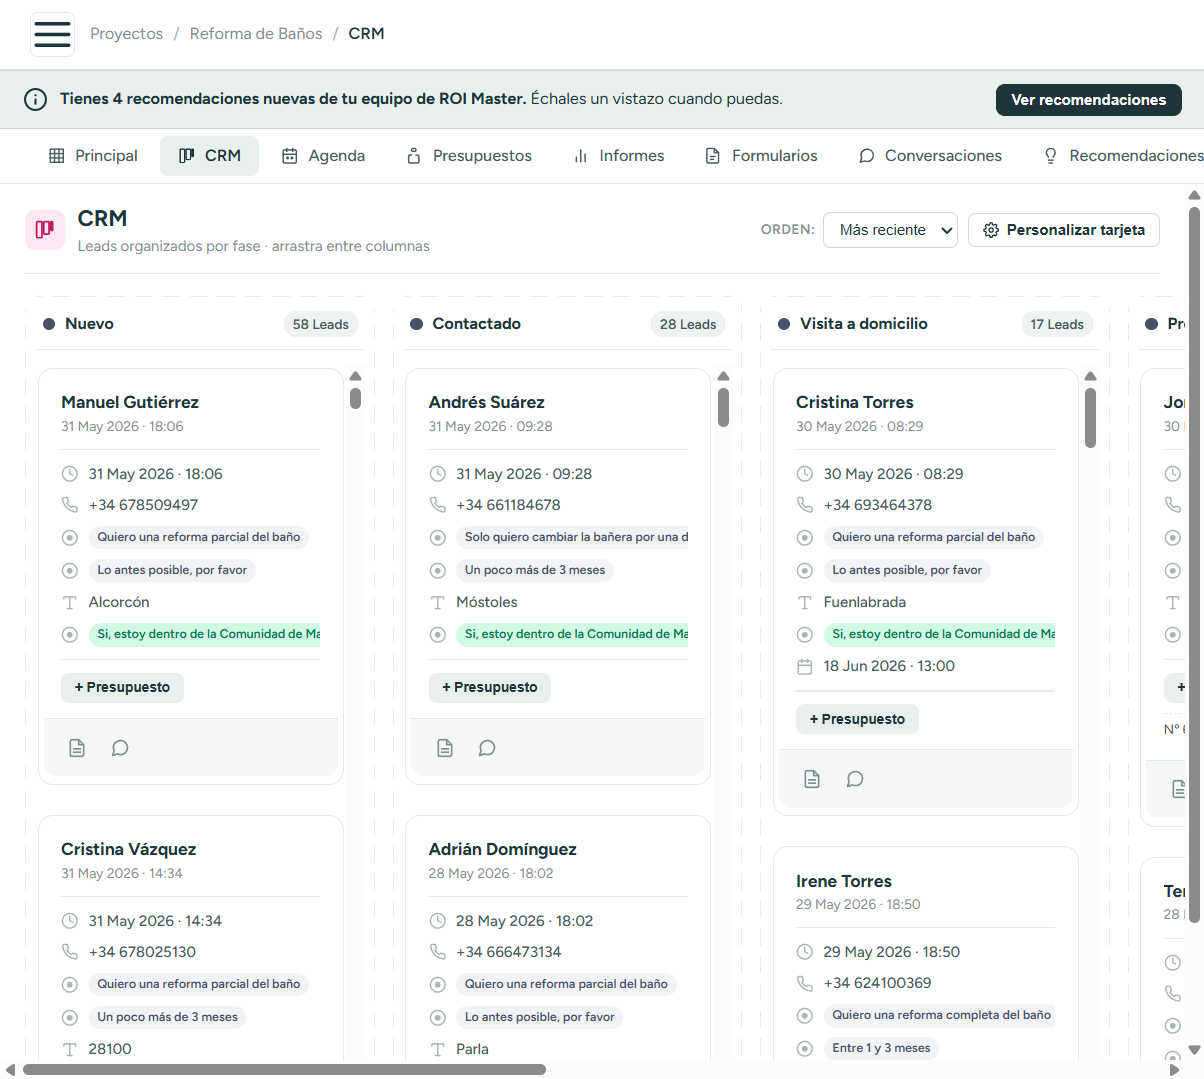Screen dimensions: 1204x1079
Task: Click Un poco más de 3 meses on Andrés Suárez
Action: click(535, 570)
